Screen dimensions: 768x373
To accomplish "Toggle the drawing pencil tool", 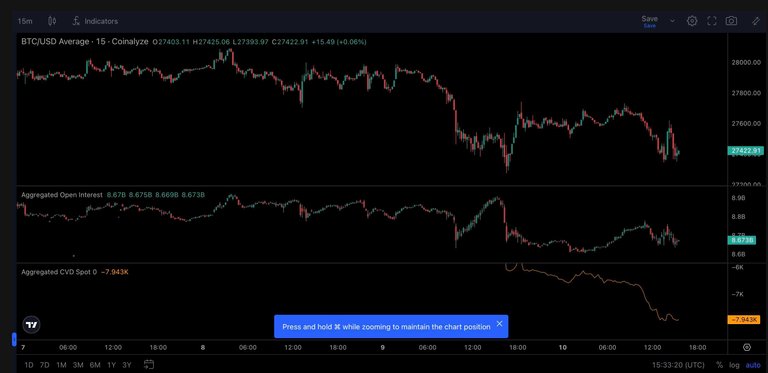I will click(756, 21).
